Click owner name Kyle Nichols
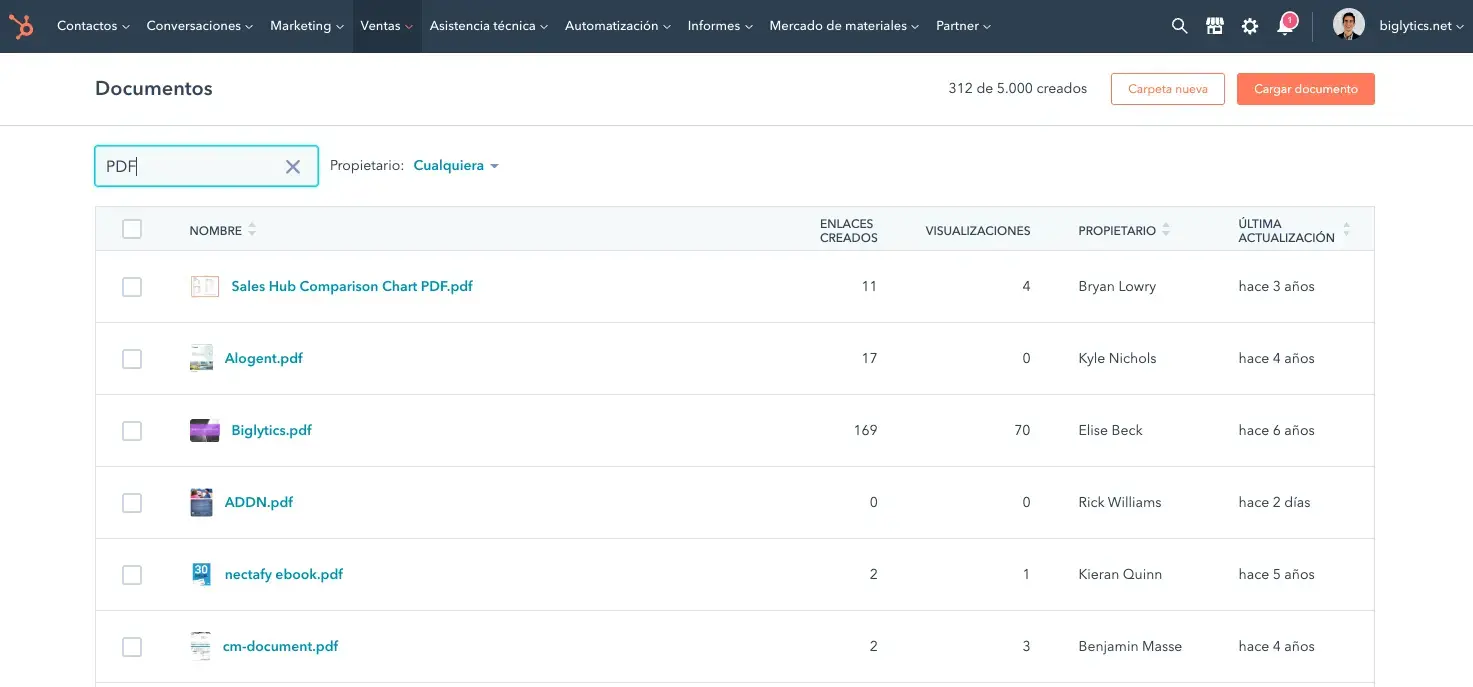This screenshot has width=1473, height=687. pyautogui.click(x=1117, y=358)
